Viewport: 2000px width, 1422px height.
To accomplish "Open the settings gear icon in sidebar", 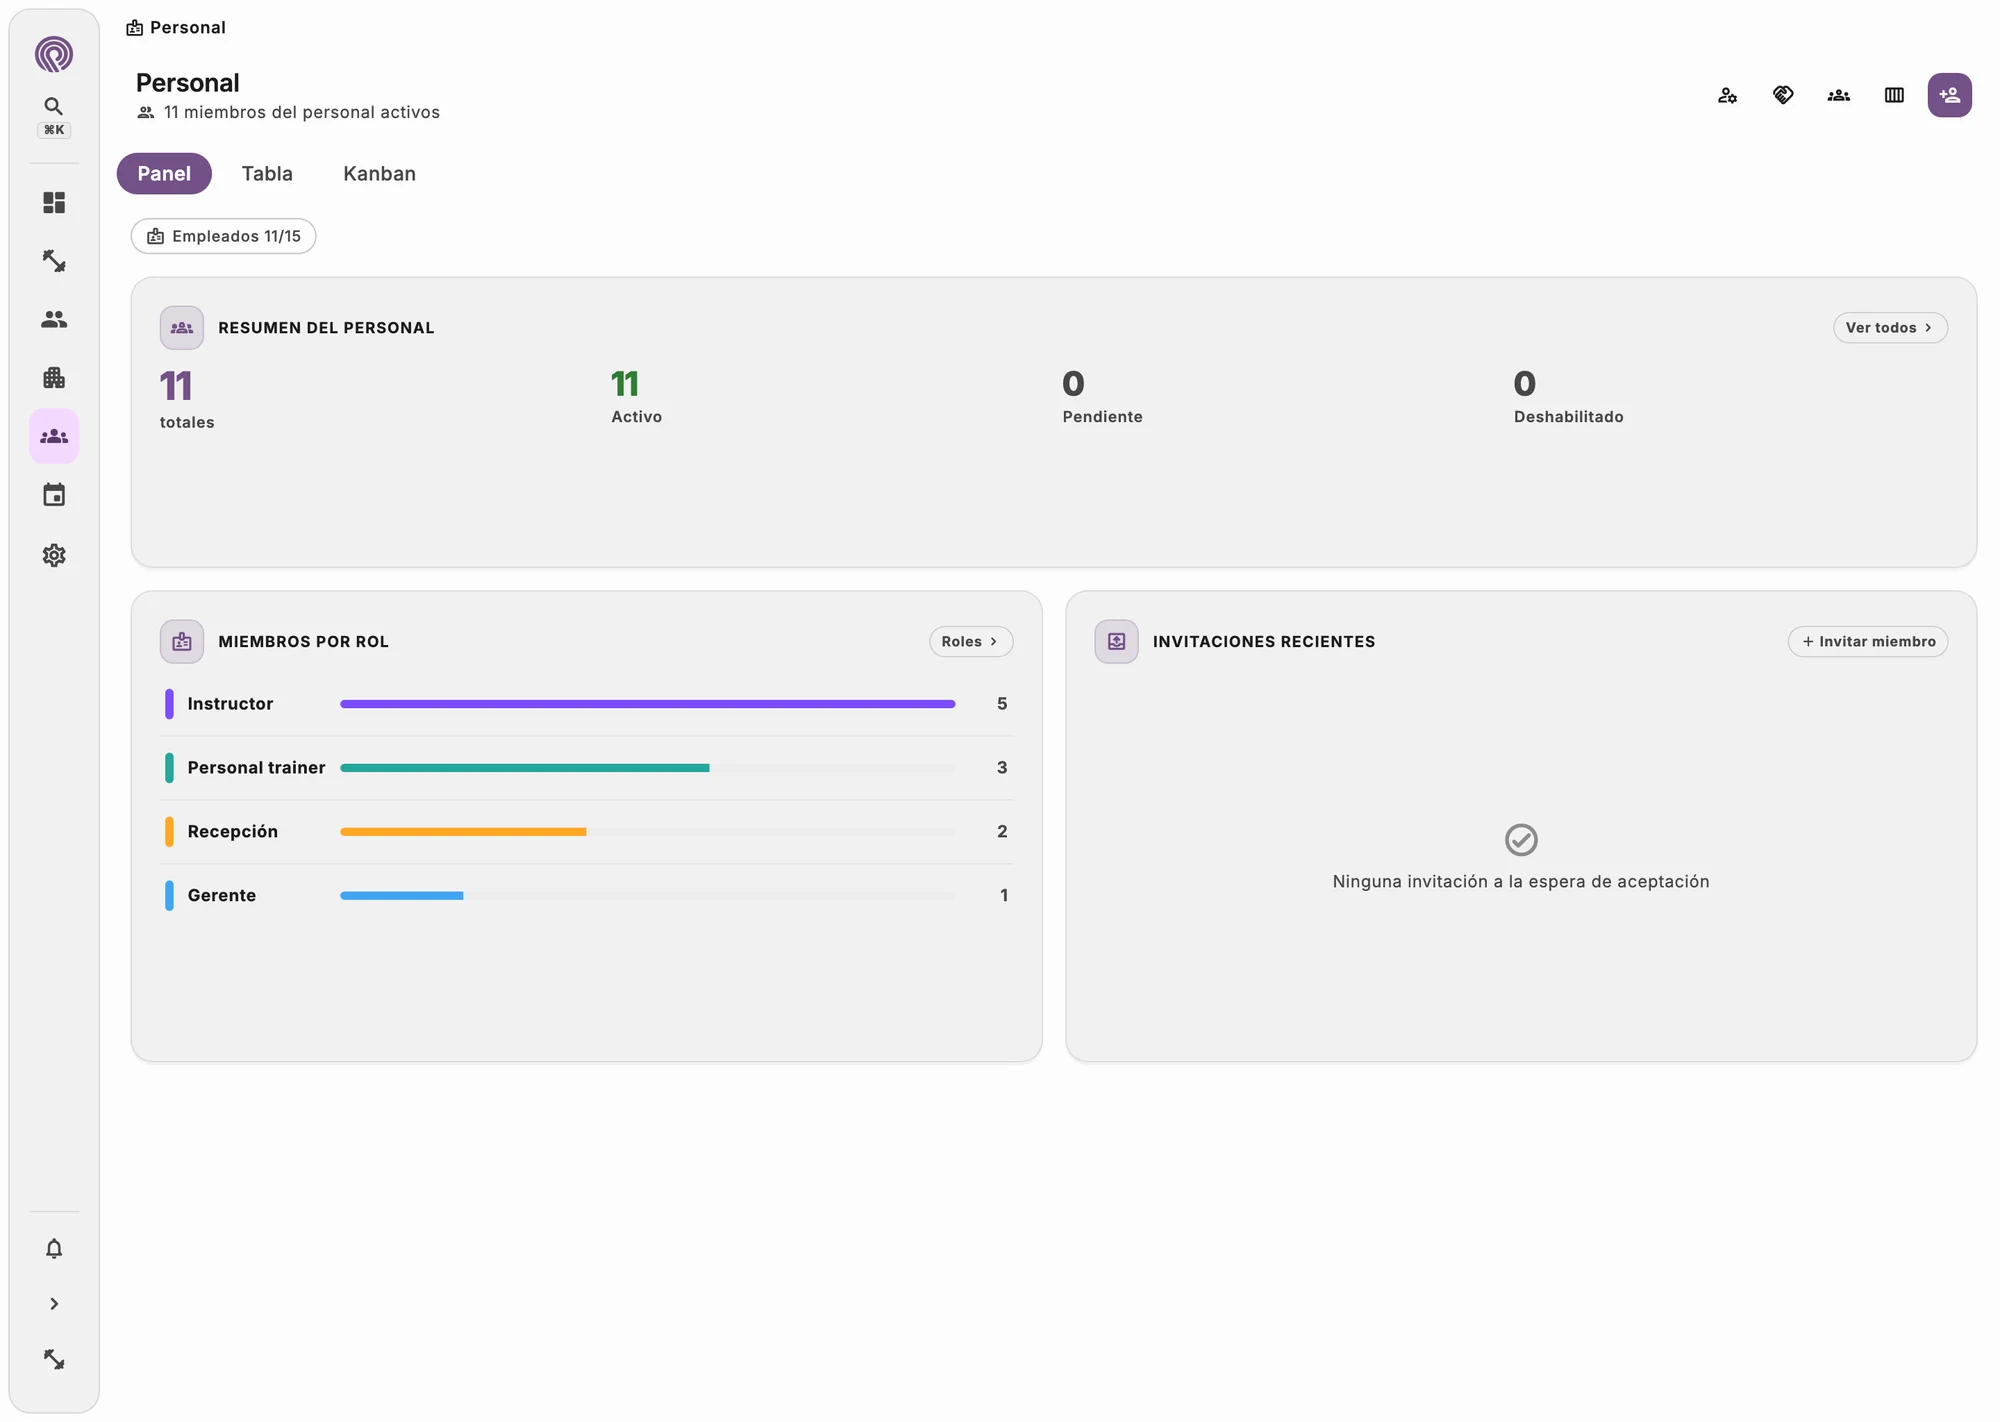I will (x=54, y=555).
